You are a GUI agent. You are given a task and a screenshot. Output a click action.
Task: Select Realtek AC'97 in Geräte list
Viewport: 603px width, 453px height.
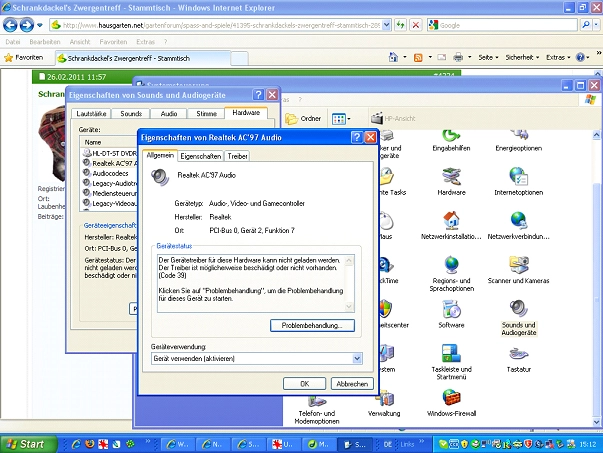[x=110, y=163]
